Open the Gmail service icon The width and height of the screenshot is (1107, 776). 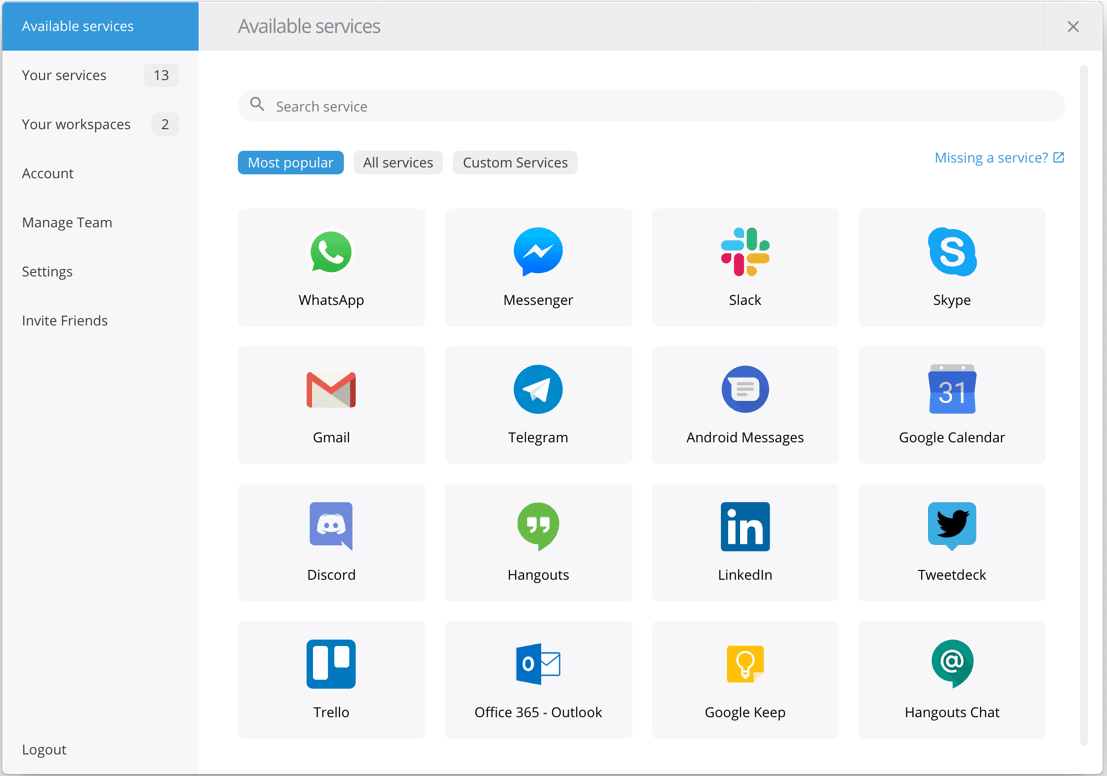pyautogui.click(x=331, y=390)
